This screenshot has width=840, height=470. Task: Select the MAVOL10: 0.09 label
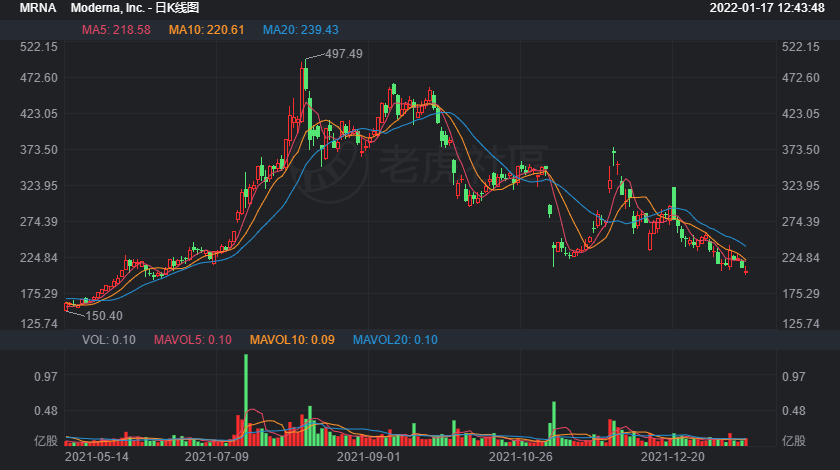pos(292,340)
